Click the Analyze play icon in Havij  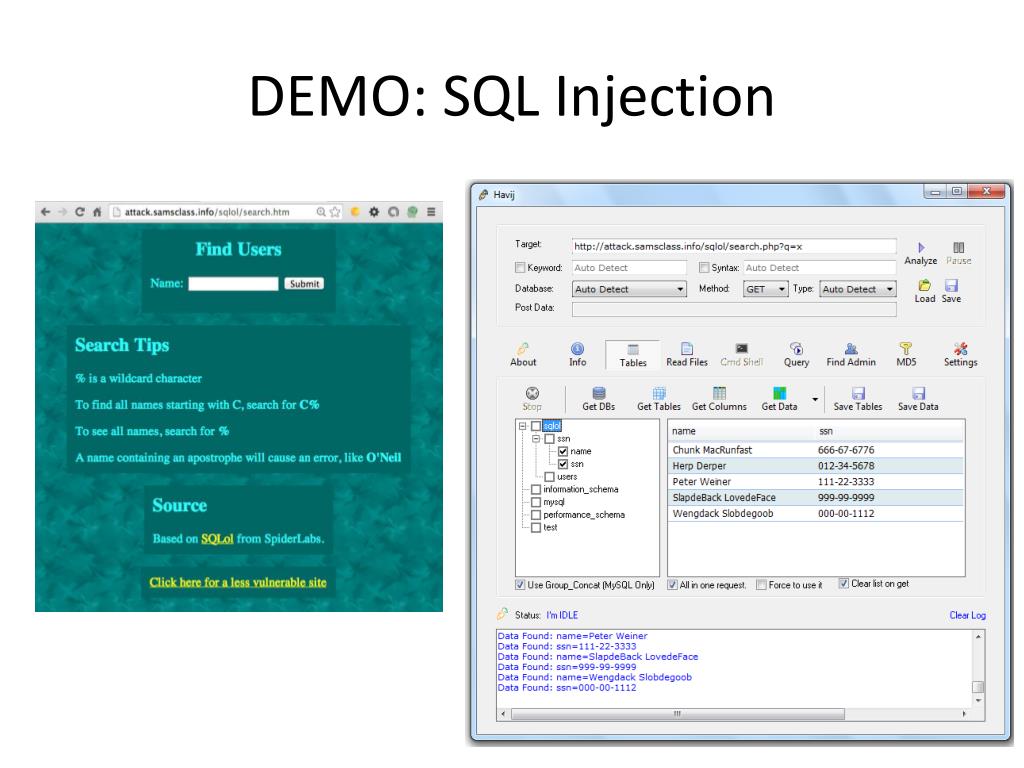(921, 248)
